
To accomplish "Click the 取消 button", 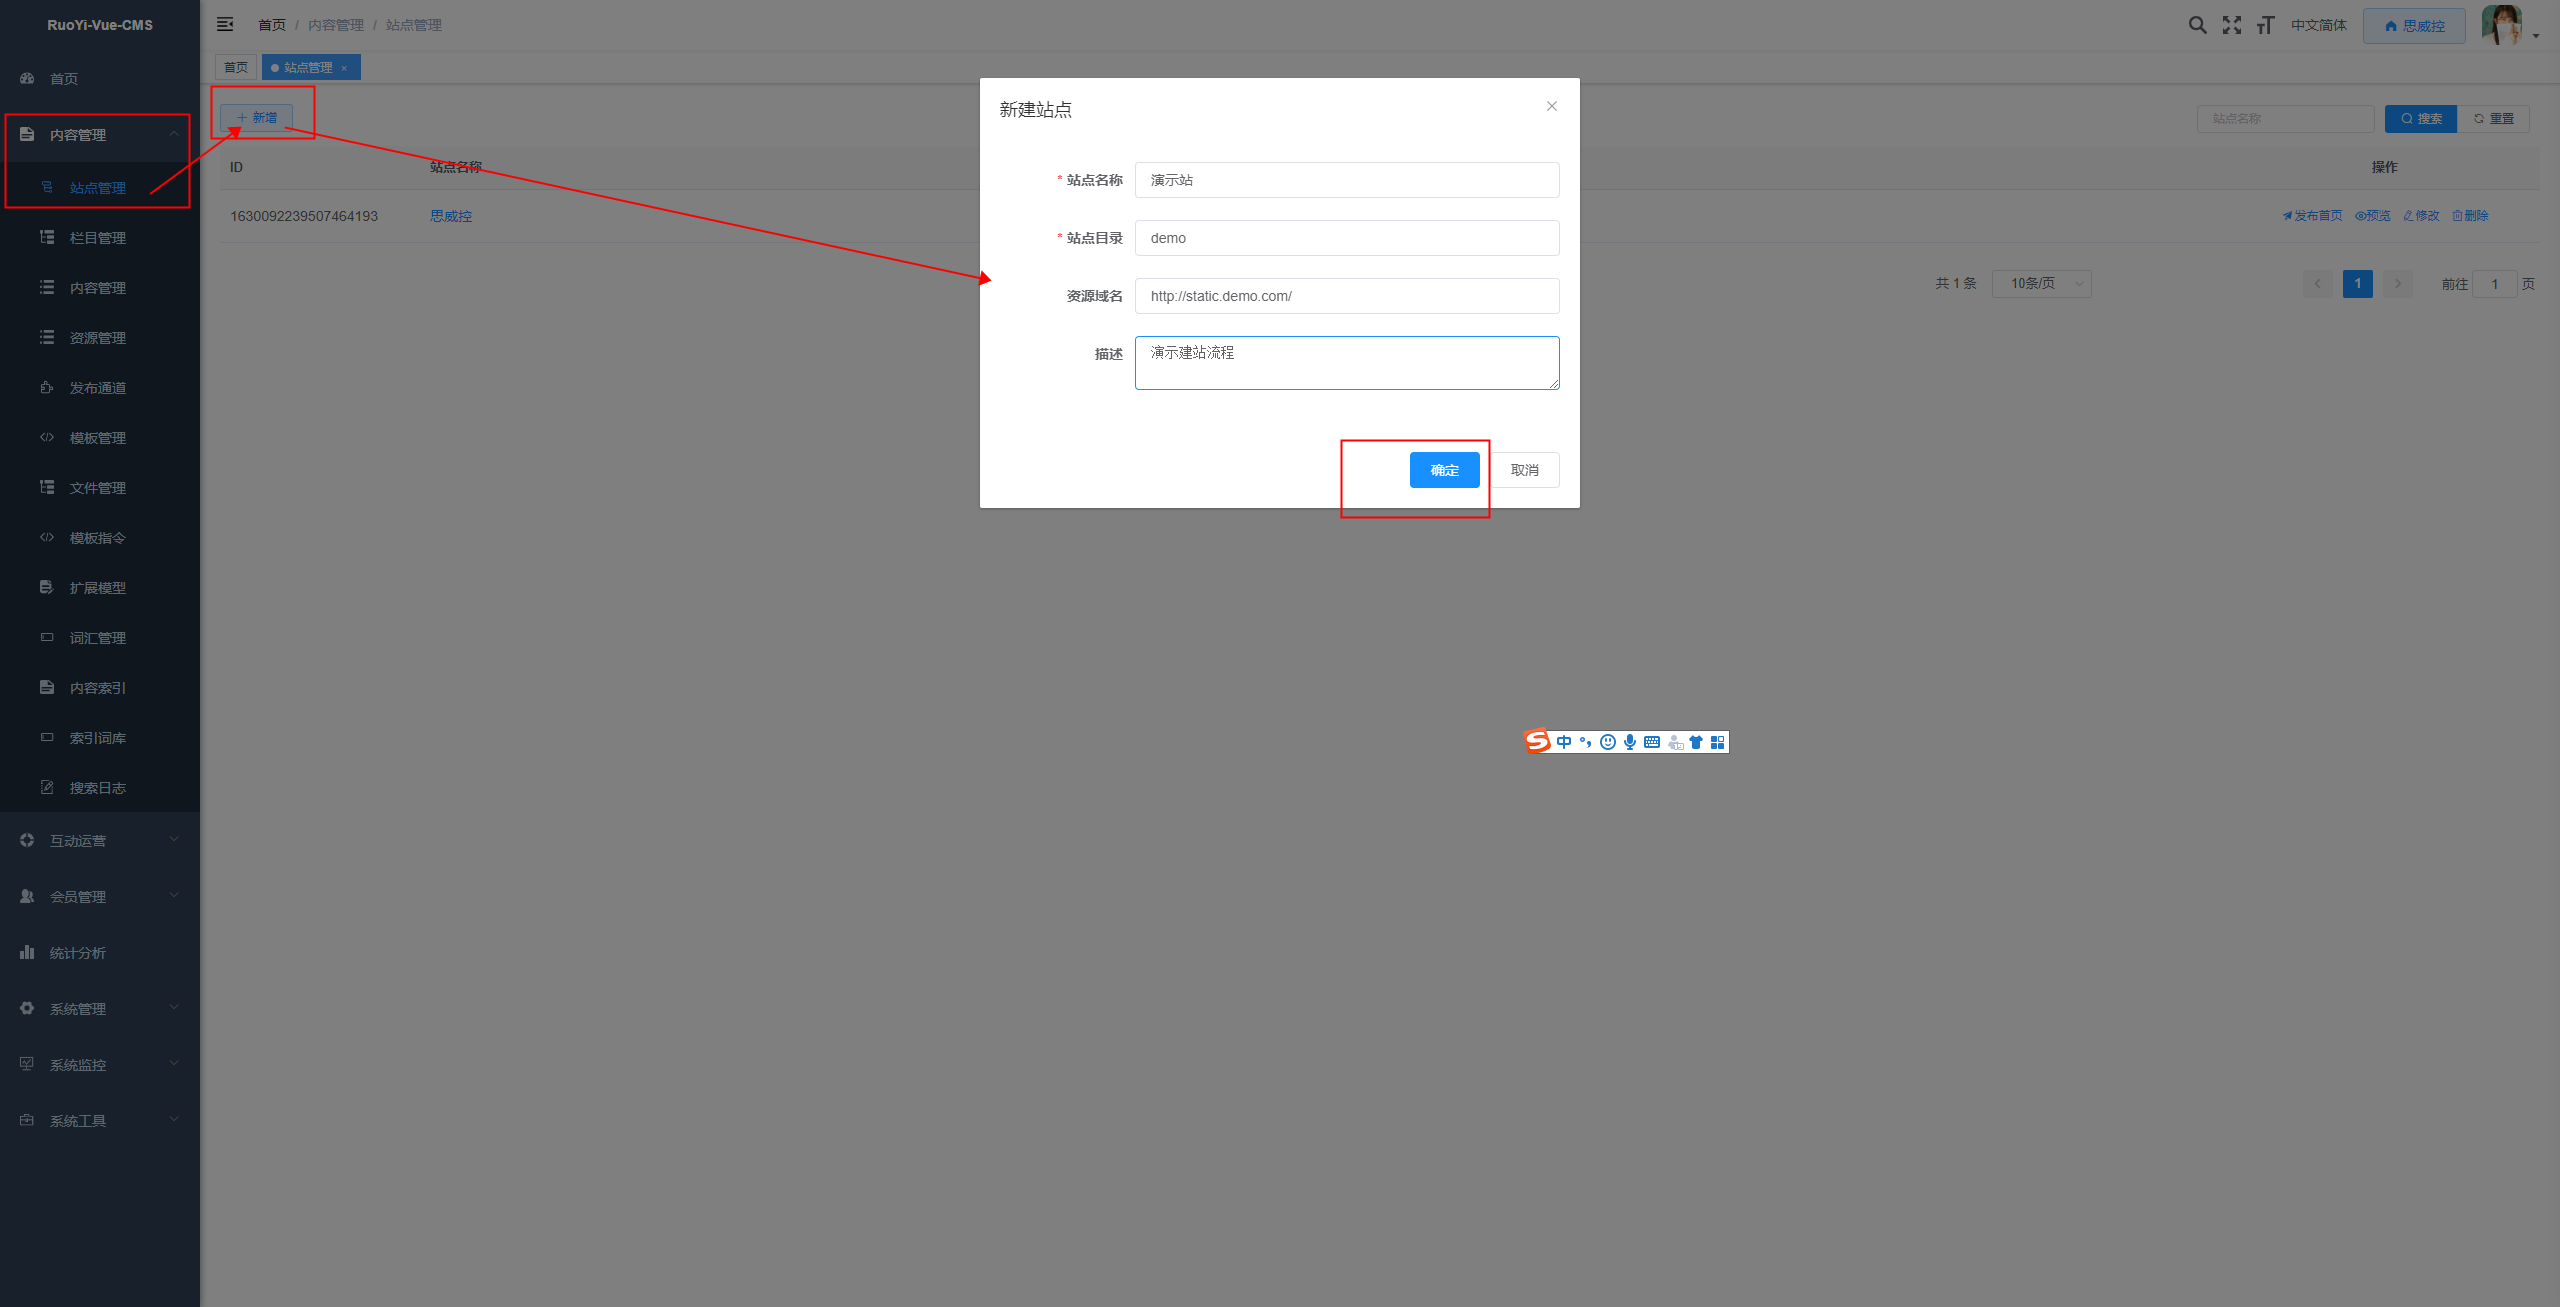I will pos(1524,470).
